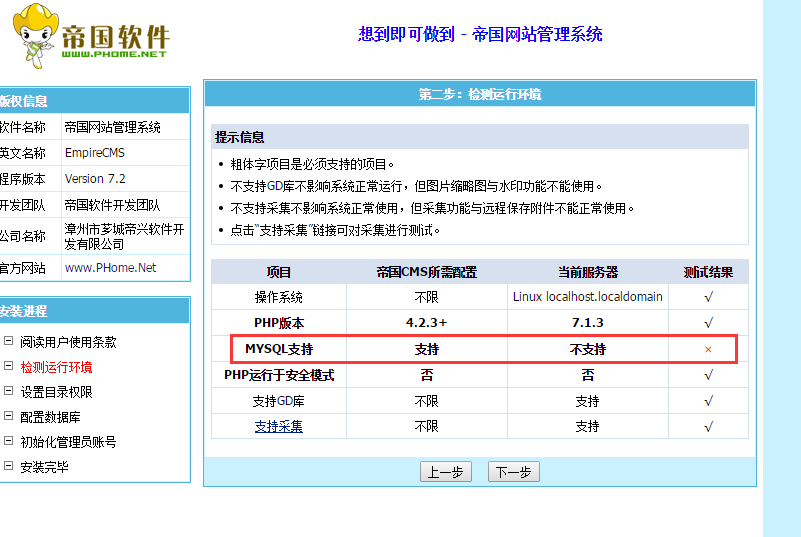Viewport: 801px width, 537px height.
Task: Click the red × in MYSQL支持 row
Action: point(708,349)
